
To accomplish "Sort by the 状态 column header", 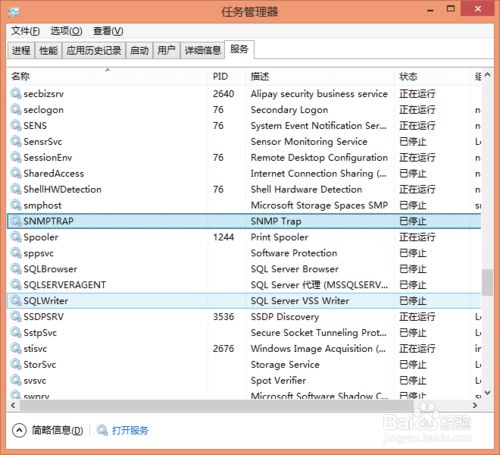I will point(433,76).
